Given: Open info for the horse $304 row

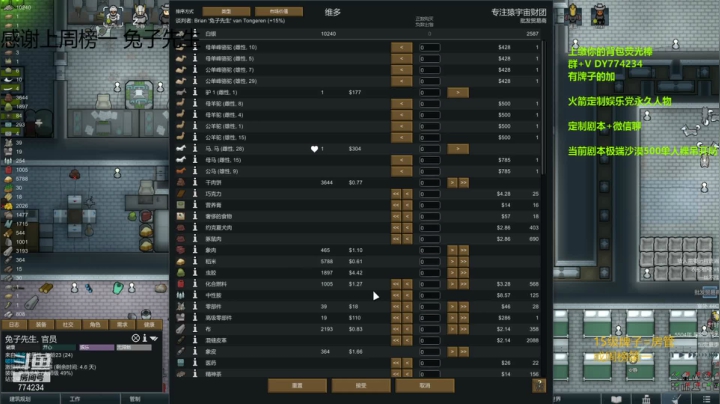Looking at the screenshot, I should click(195, 149).
